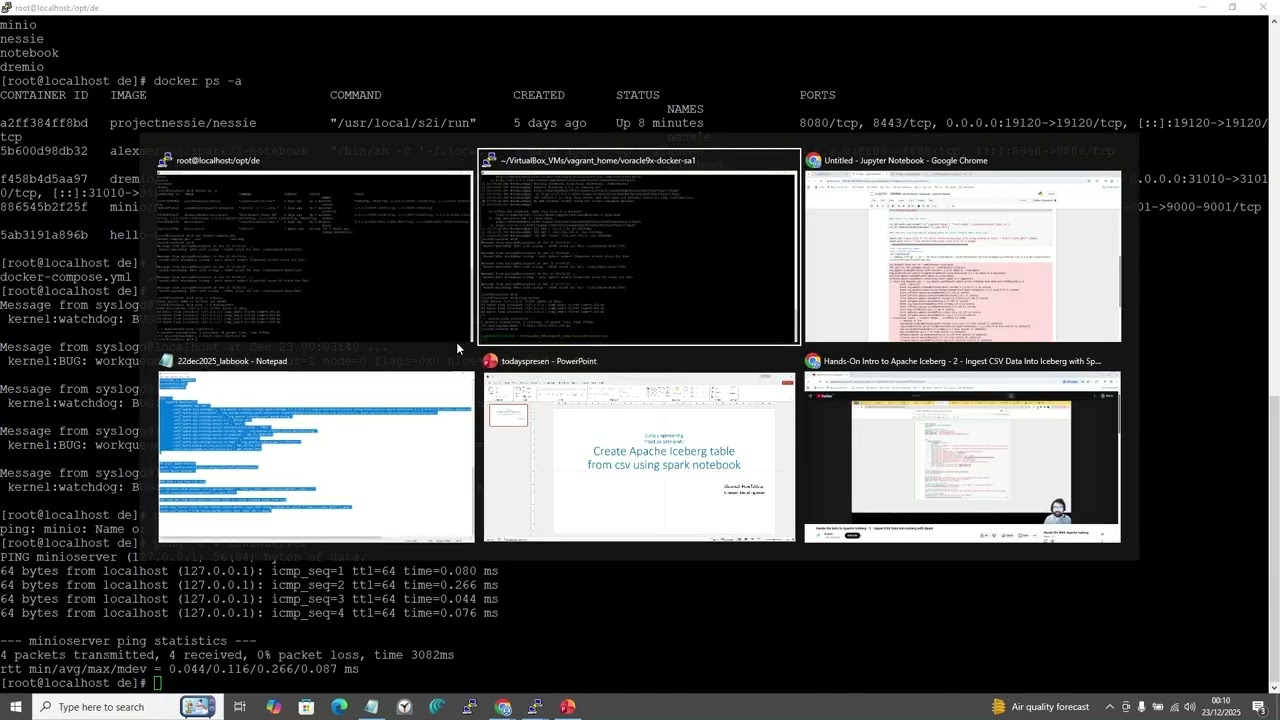Select the root@localhost:/opt/de terminal thumbnail in switcher
Image resolution: width=1280 pixels, height=720 pixels.
tap(315, 257)
